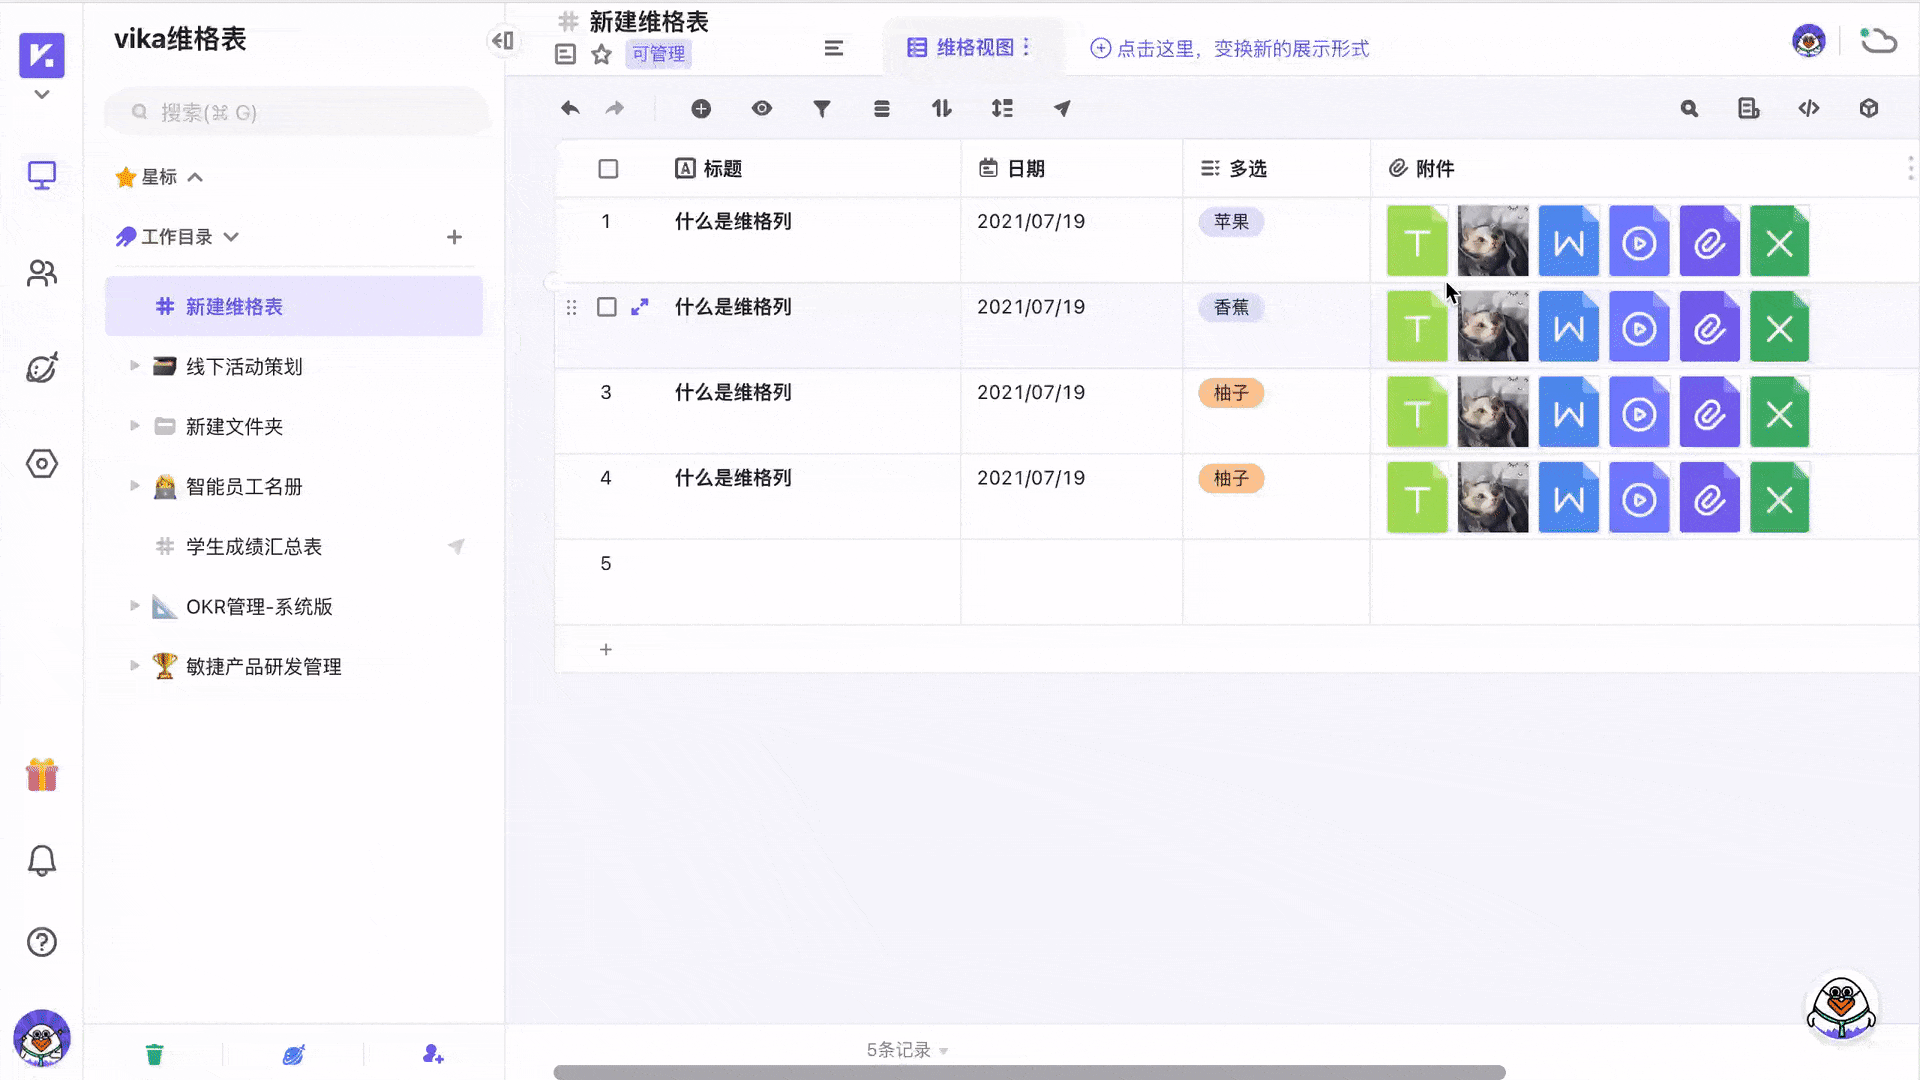Click the notifications bell in sidebar

[x=41, y=860]
